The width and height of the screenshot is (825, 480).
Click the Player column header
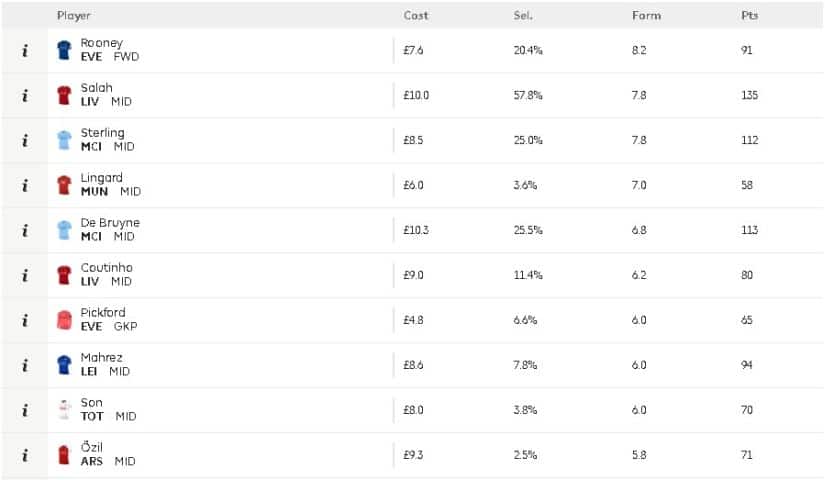74,16
